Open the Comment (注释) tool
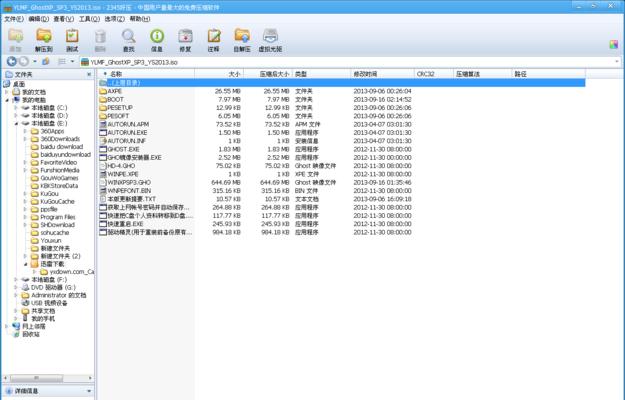The width and height of the screenshot is (625, 400). [214, 40]
